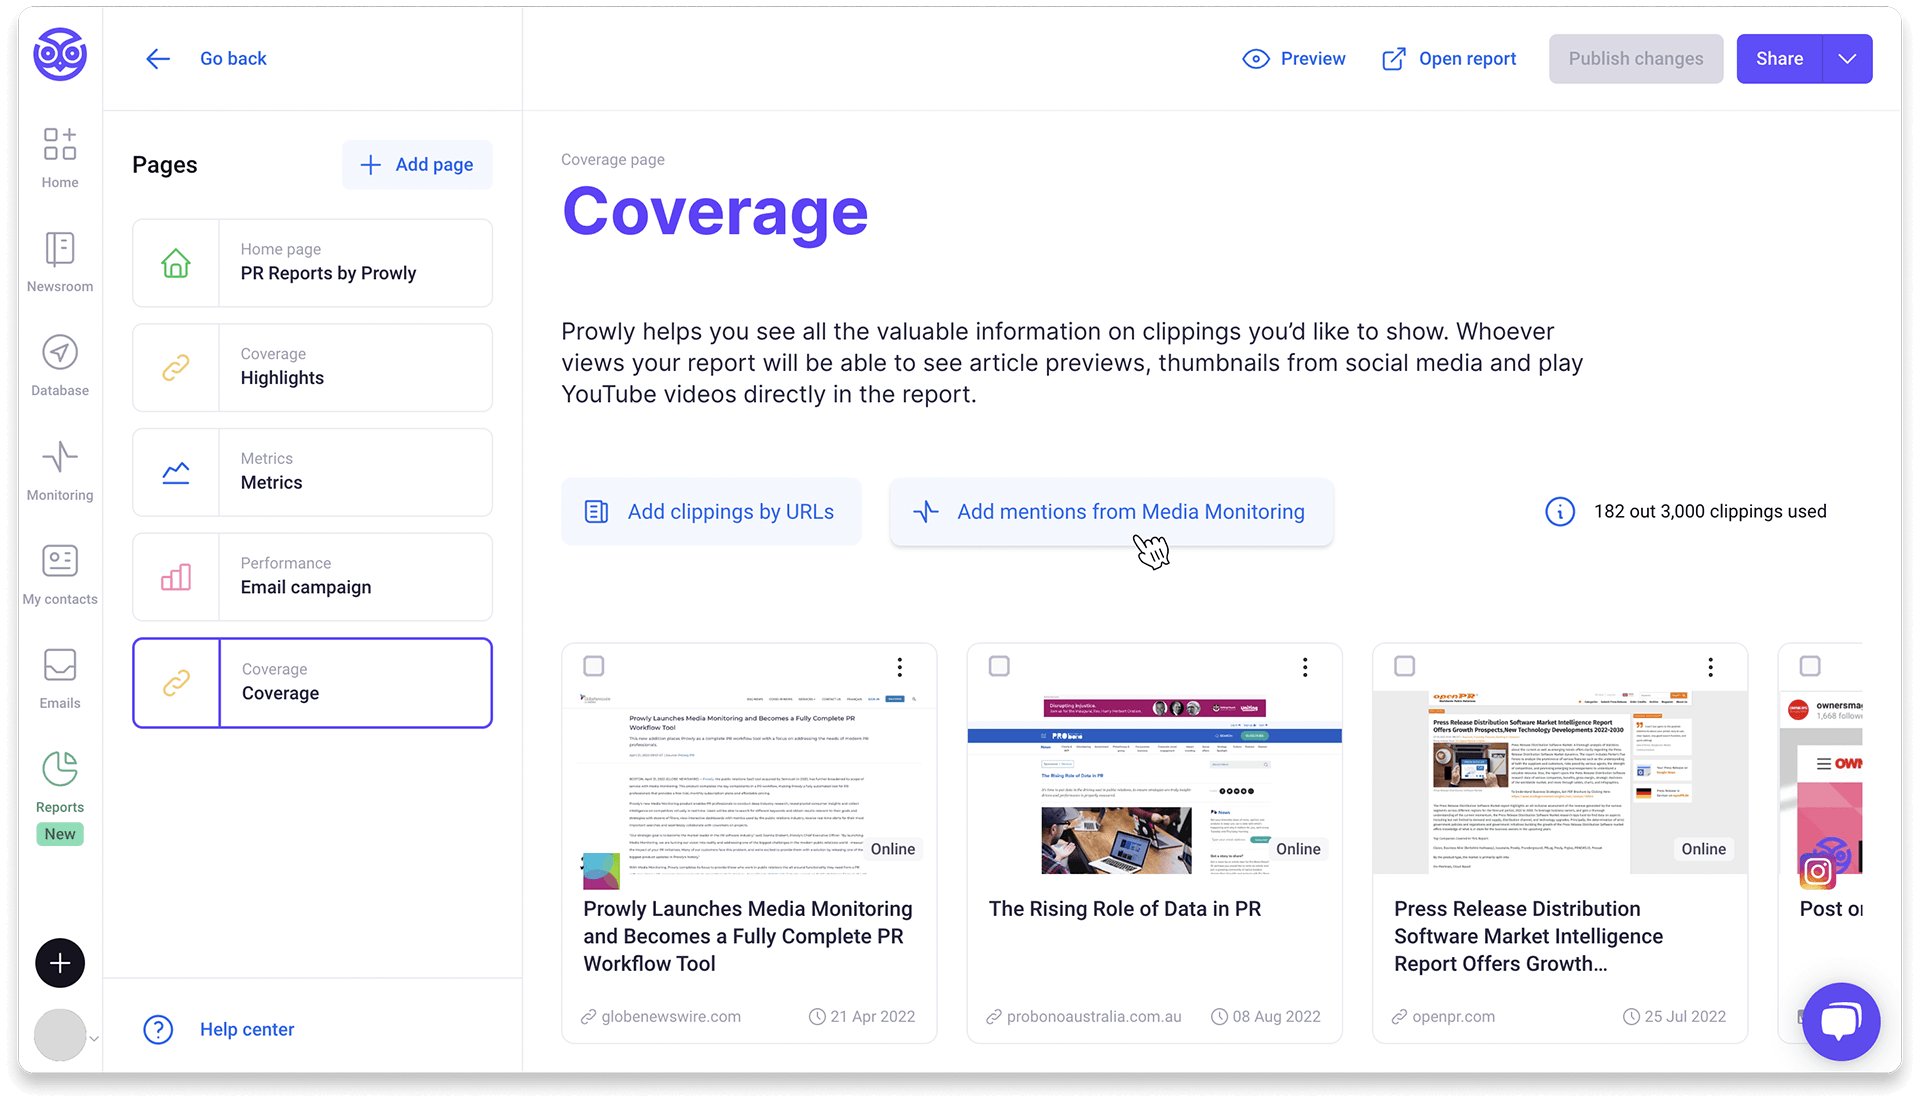Expand the account avatar menu
The width and height of the screenshot is (1920, 1103).
[60, 1035]
